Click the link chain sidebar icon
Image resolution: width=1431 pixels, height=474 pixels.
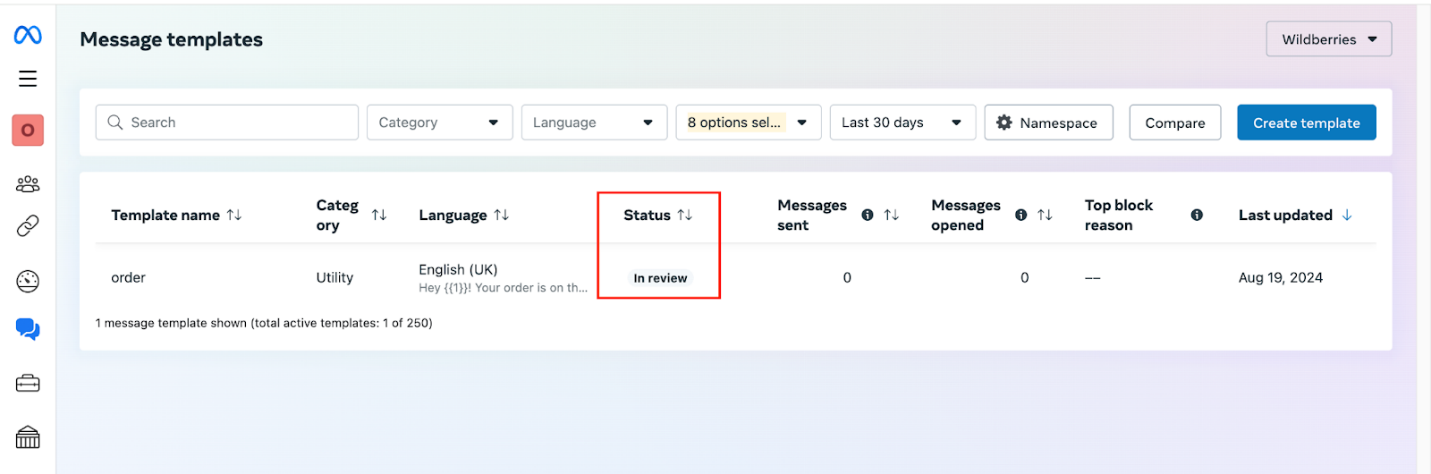[27, 227]
